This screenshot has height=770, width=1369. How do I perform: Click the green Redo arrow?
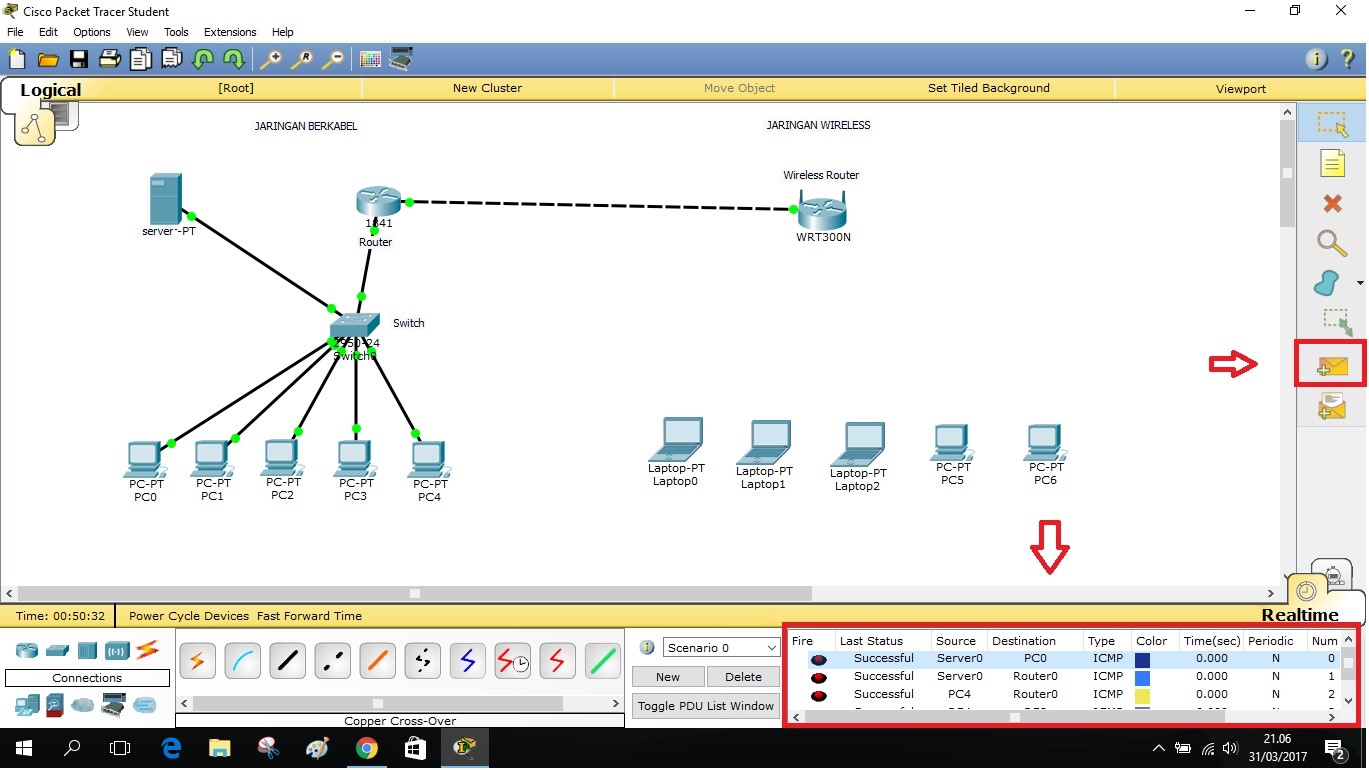tap(234, 59)
